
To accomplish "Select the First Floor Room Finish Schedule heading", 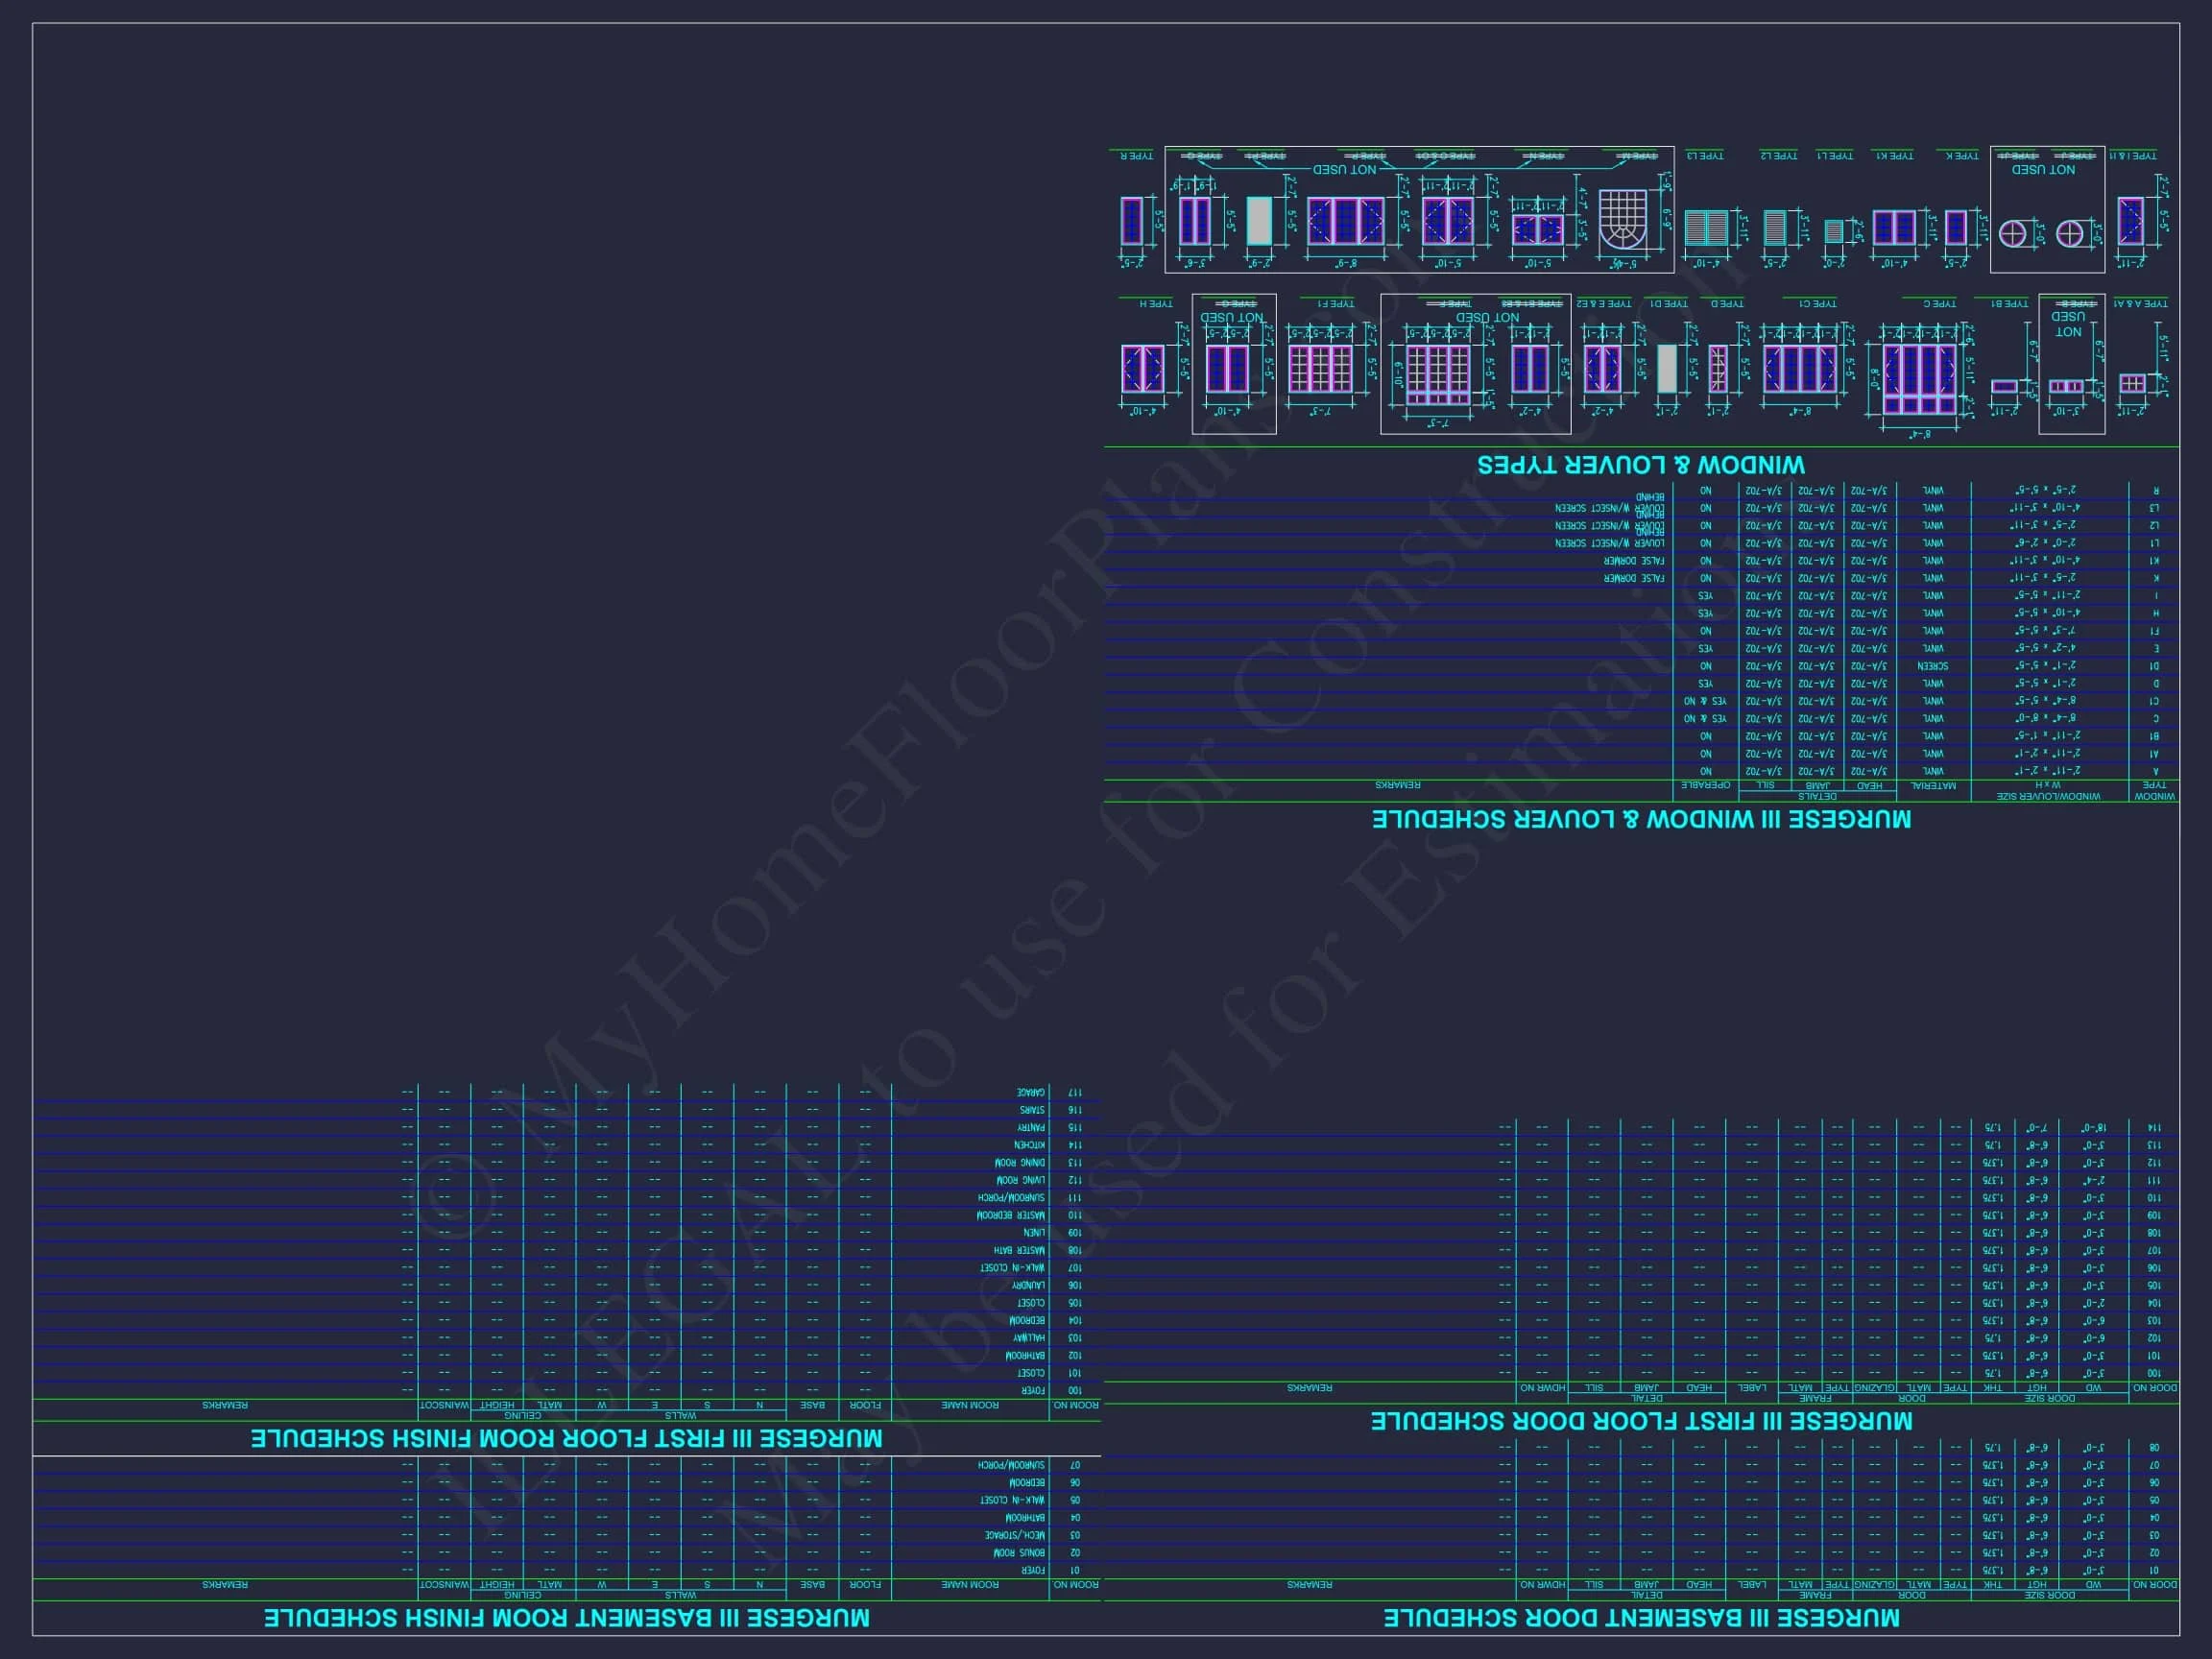I will coord(566,1439).
